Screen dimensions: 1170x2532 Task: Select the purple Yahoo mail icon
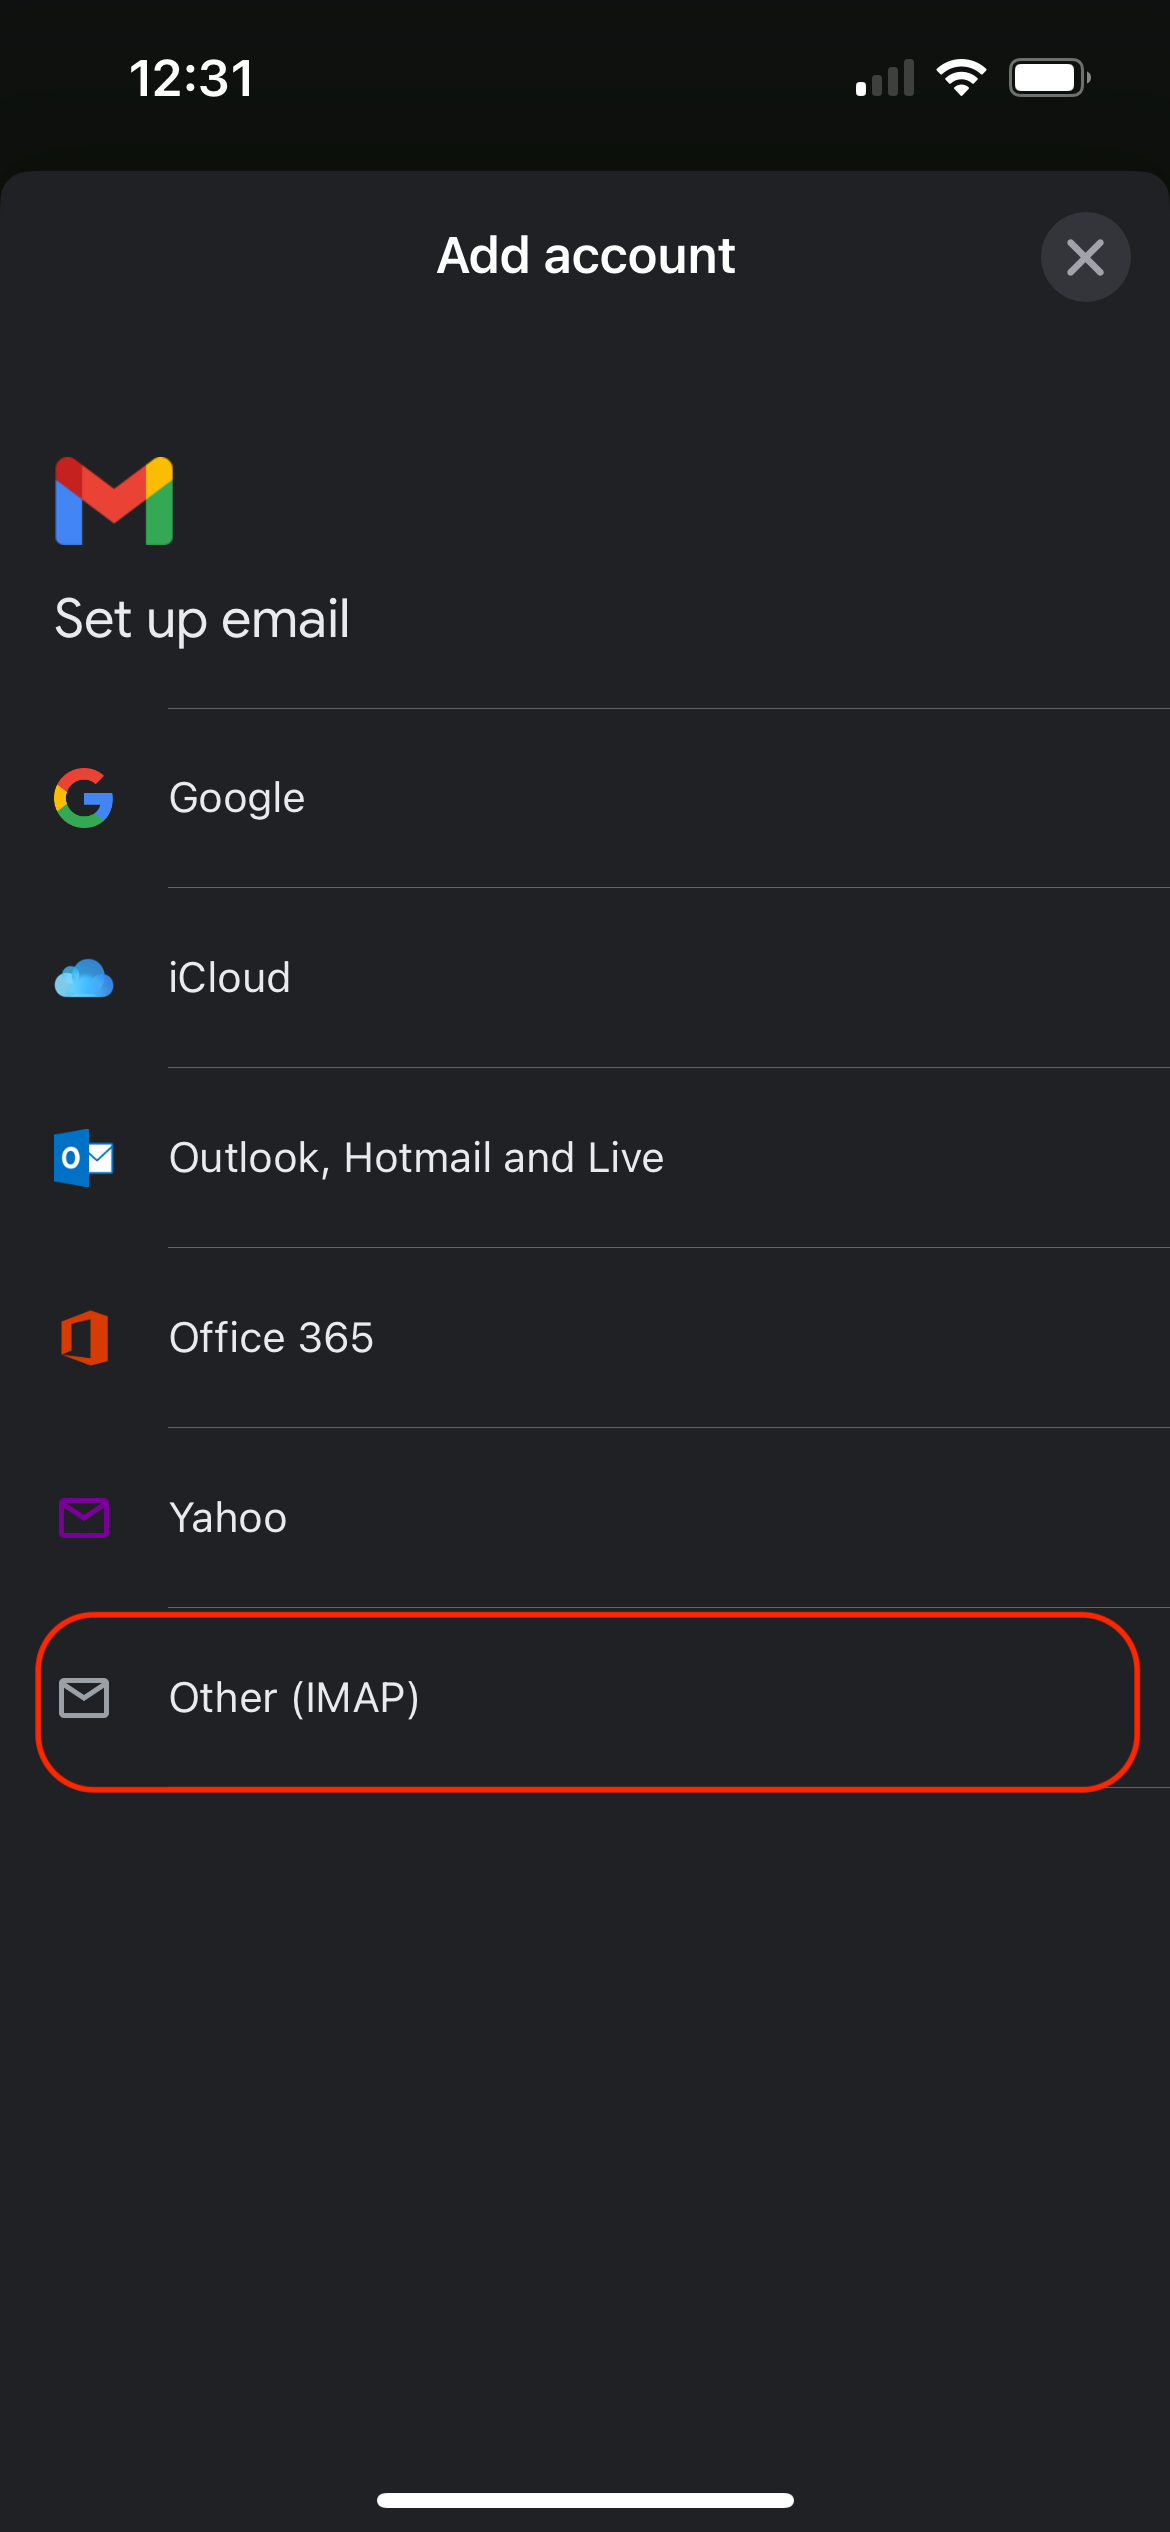pyautogui.click(x=83, y=1518)
